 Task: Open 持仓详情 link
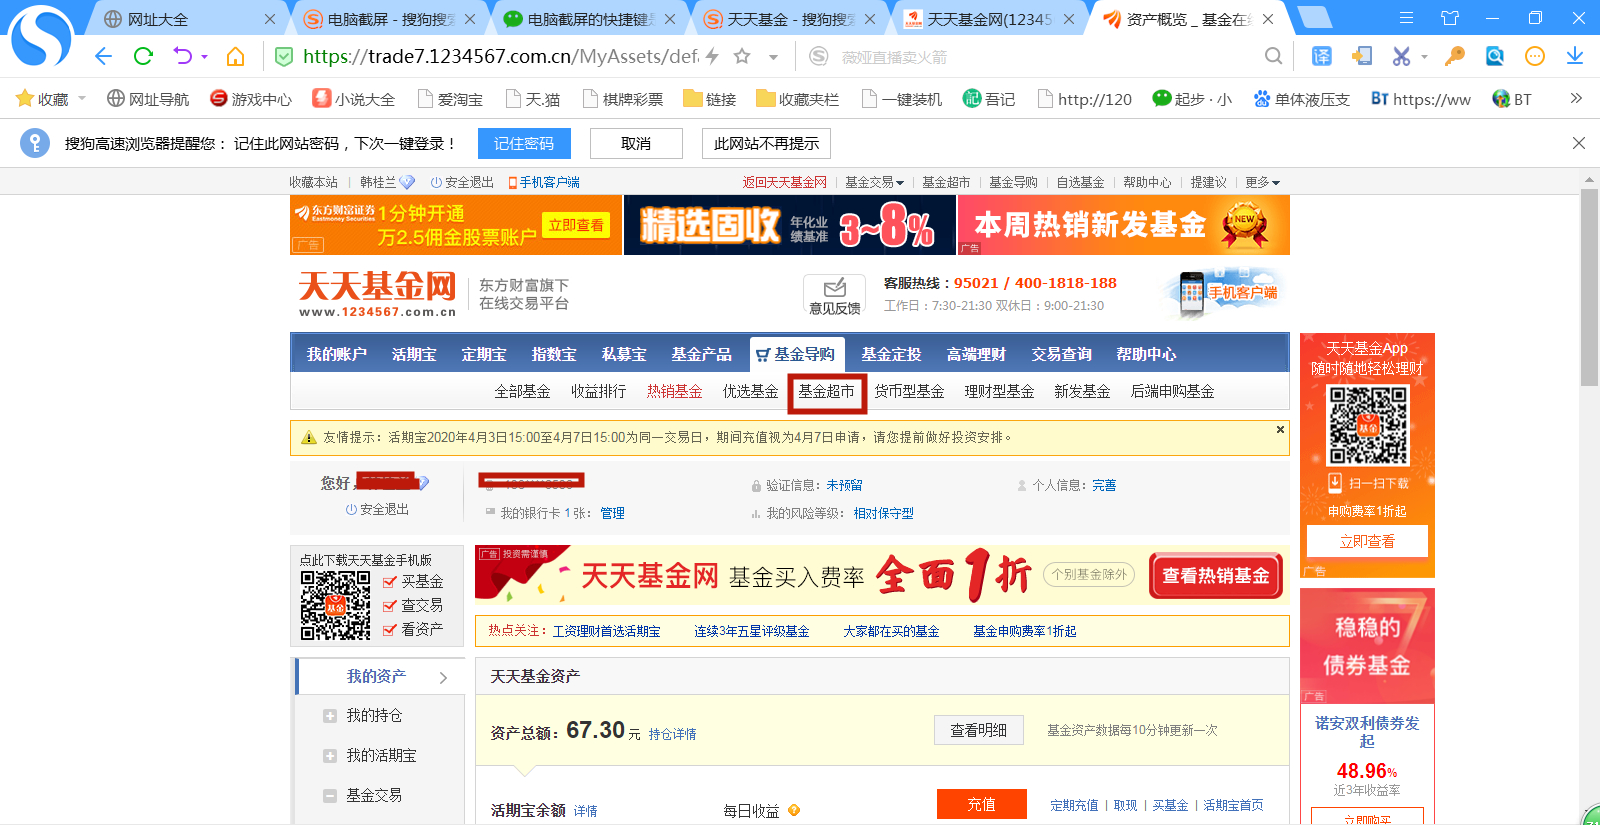click(x=673, y=734)
